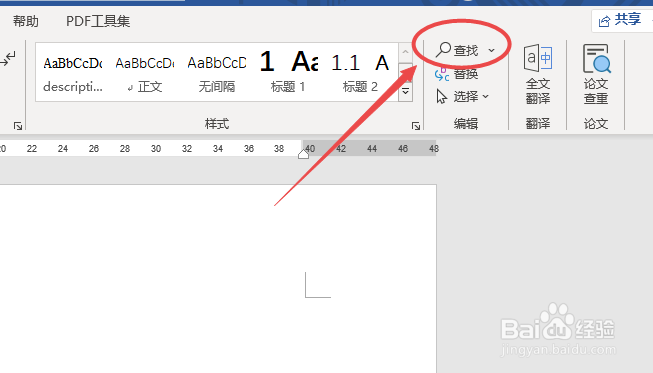The image size is (653, 373).
Task: Apply the 正文 body style
Action: click(145, 72)
